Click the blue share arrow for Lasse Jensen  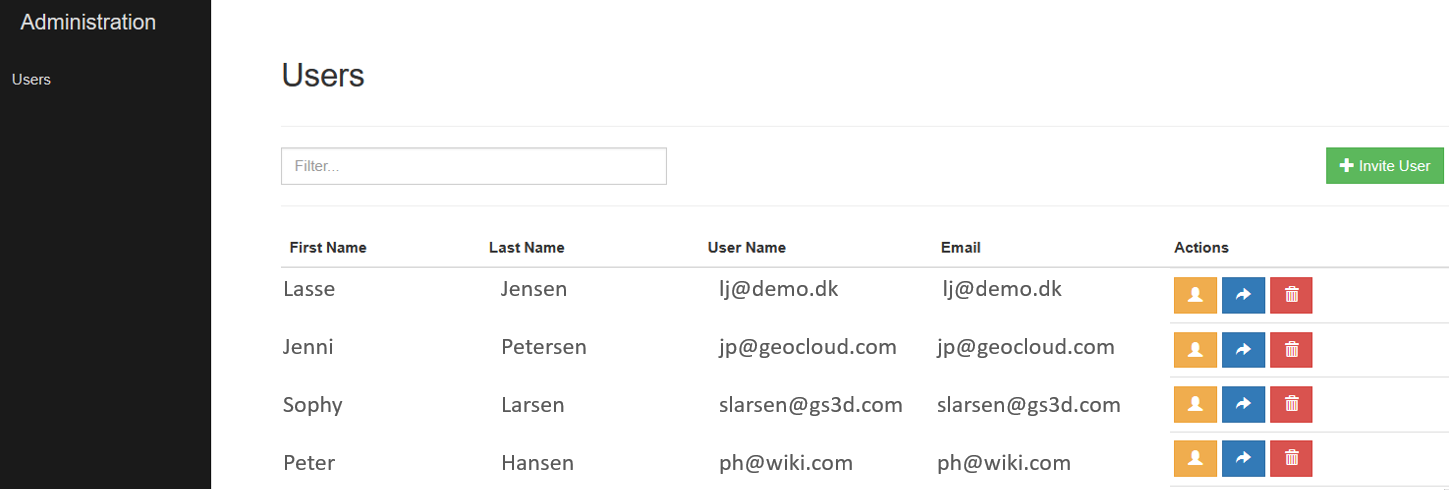click(x=1243, y=295)
